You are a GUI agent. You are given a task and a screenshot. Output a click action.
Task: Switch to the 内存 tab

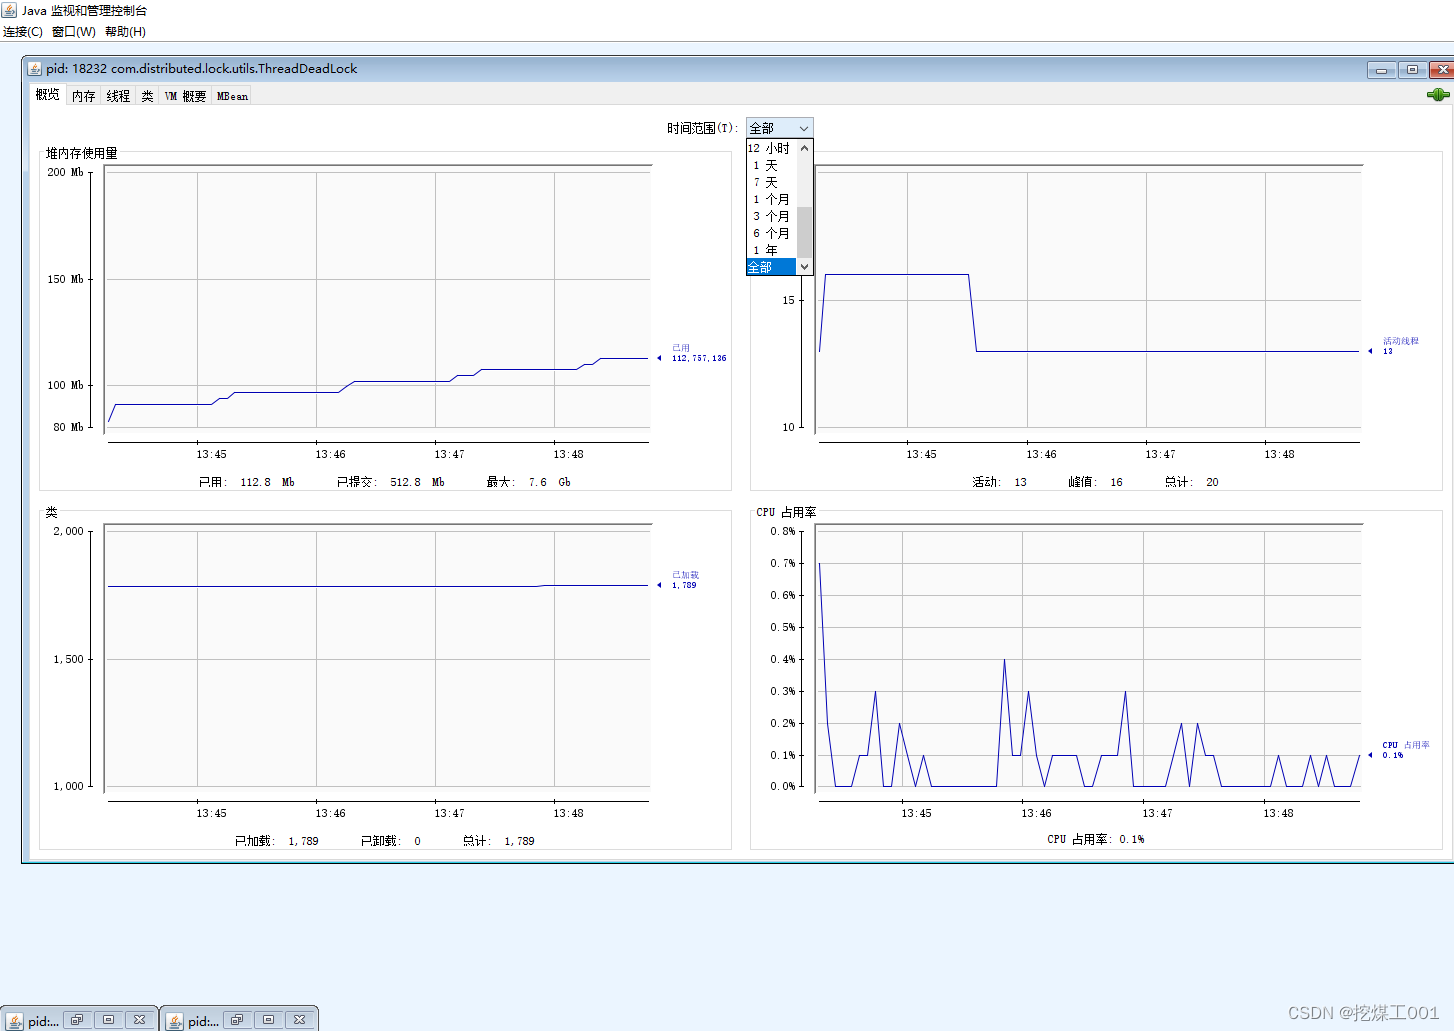83,96
